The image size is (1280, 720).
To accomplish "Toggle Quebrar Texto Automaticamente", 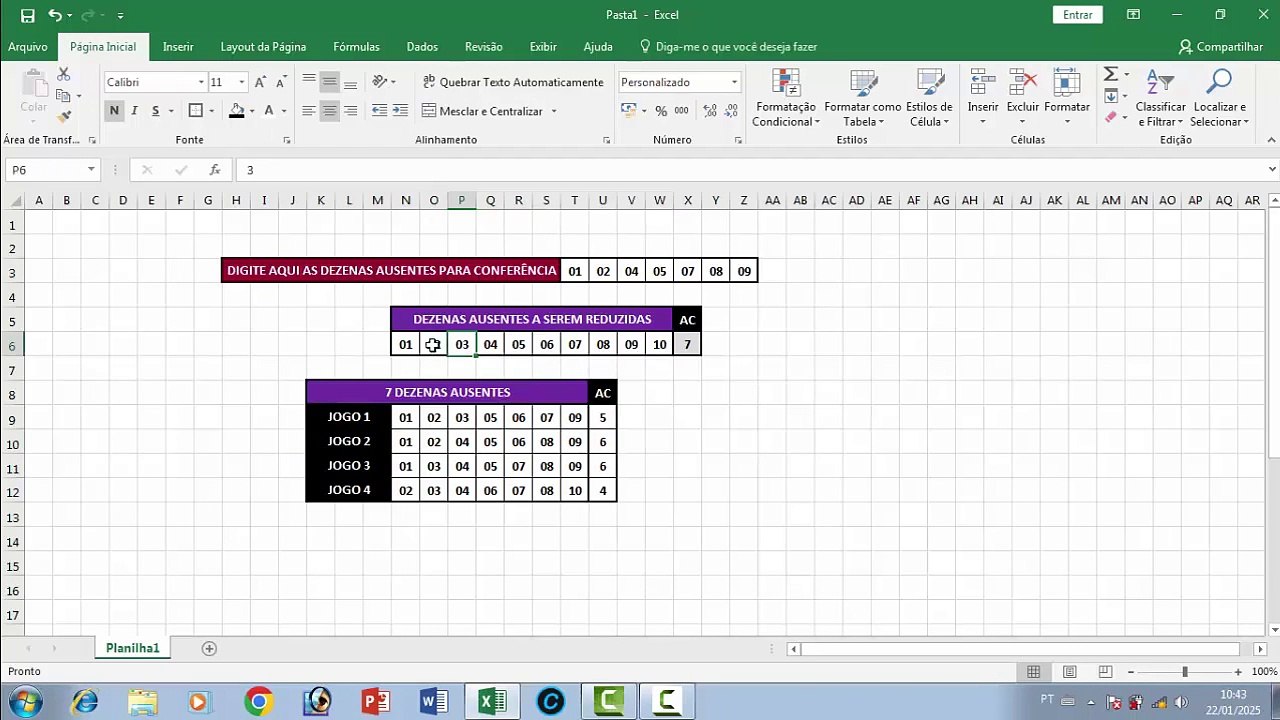I will tap(513, 82).
